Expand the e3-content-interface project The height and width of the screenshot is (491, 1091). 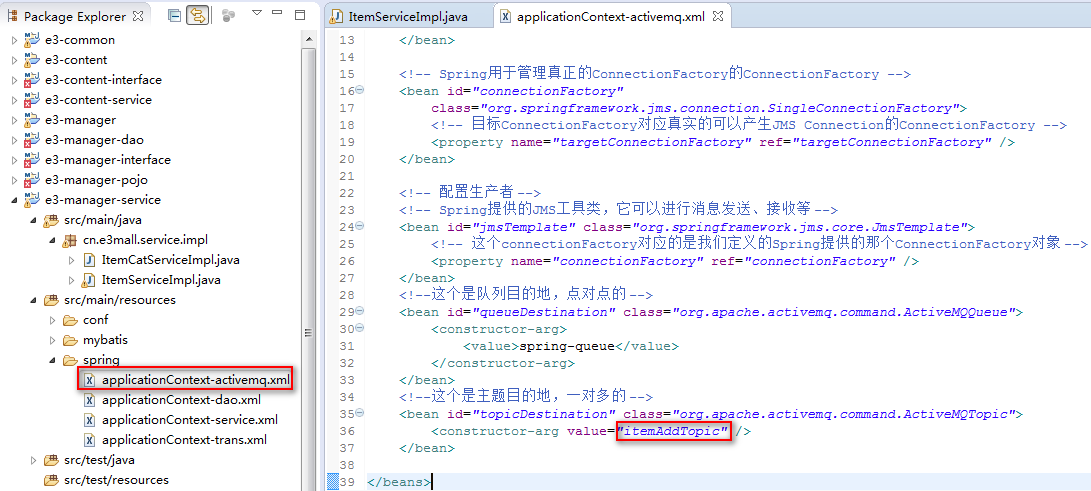tap(14, 80)
